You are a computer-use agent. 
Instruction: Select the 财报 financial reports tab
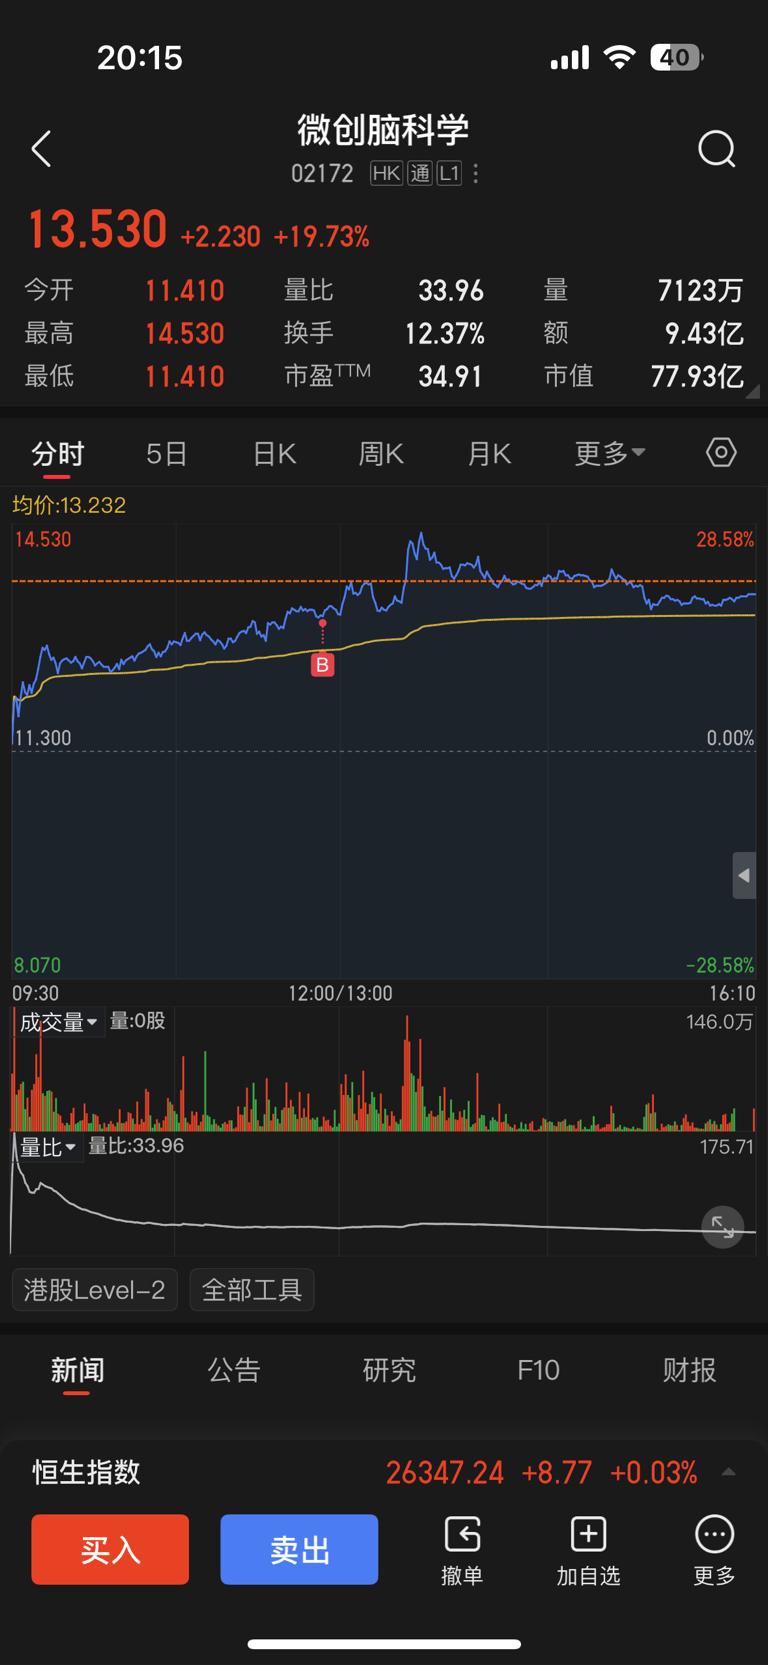[x=689, y=1370]
